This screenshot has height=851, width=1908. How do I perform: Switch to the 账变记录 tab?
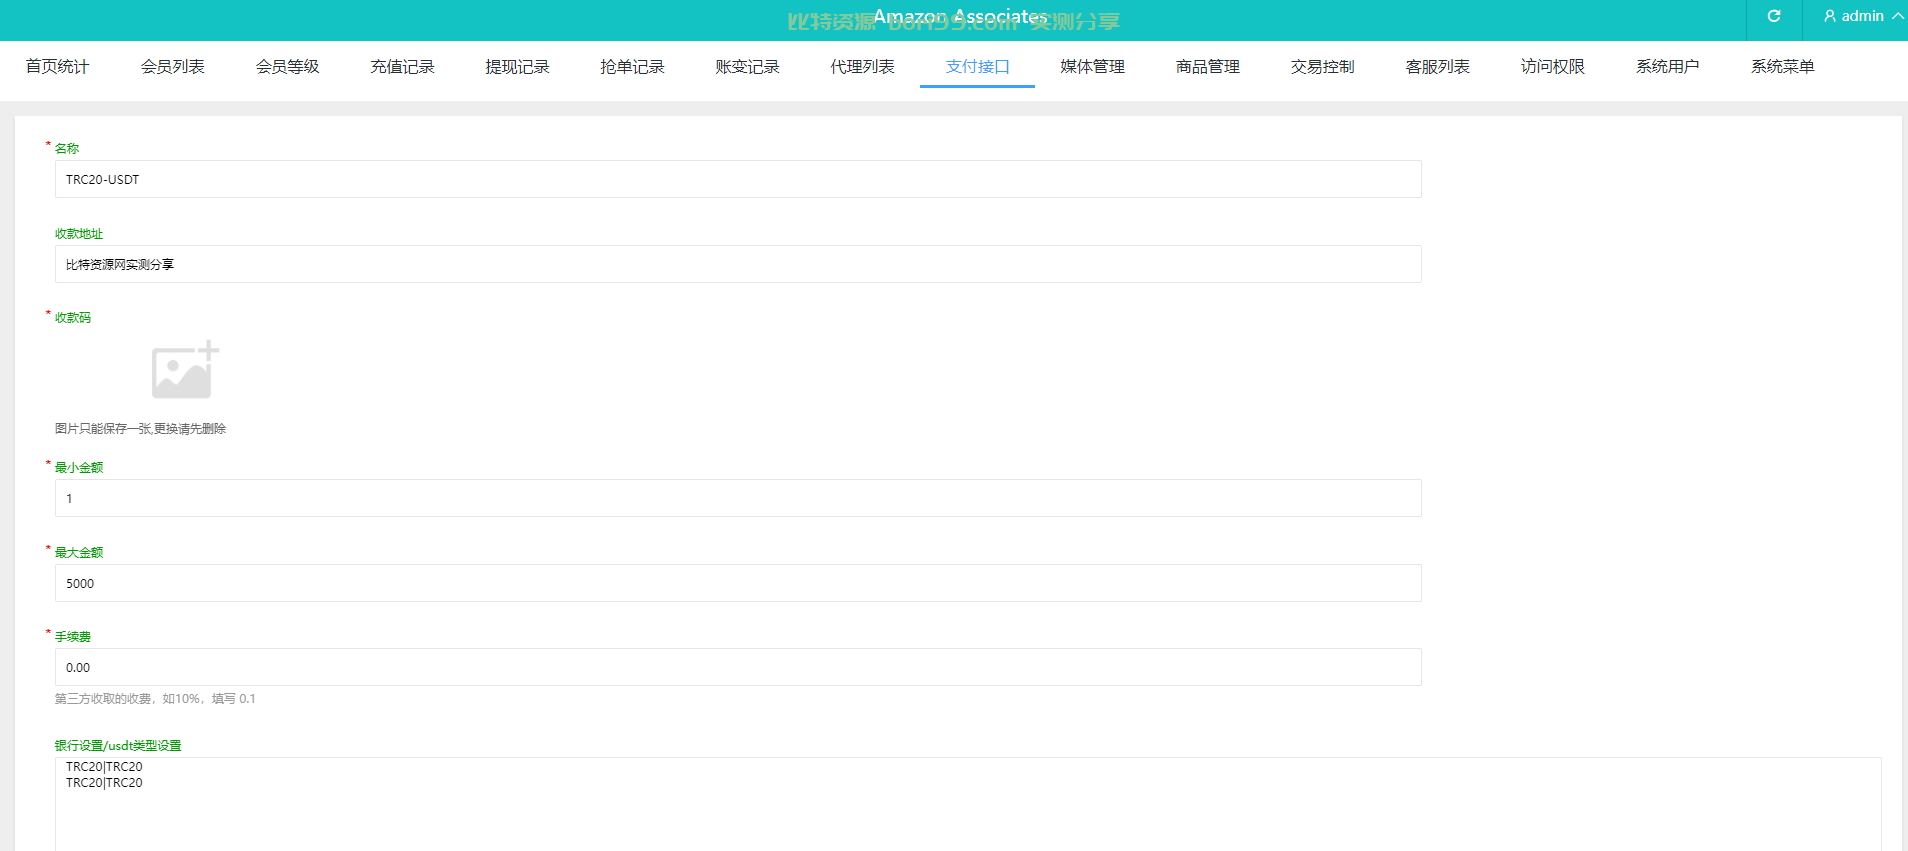click(747, 67)
